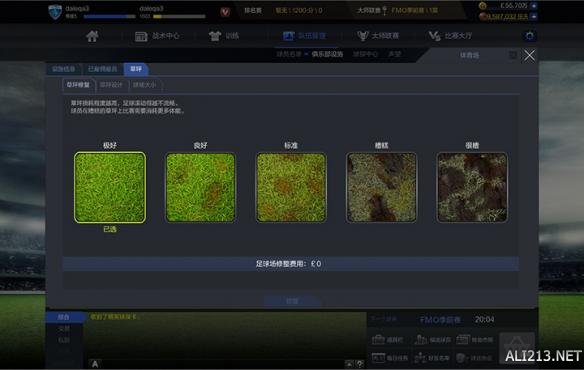Screen dimensions: 584x370
Task: Select the 标准 standard turf thumbnail
Action: click(x=291, y=187)
